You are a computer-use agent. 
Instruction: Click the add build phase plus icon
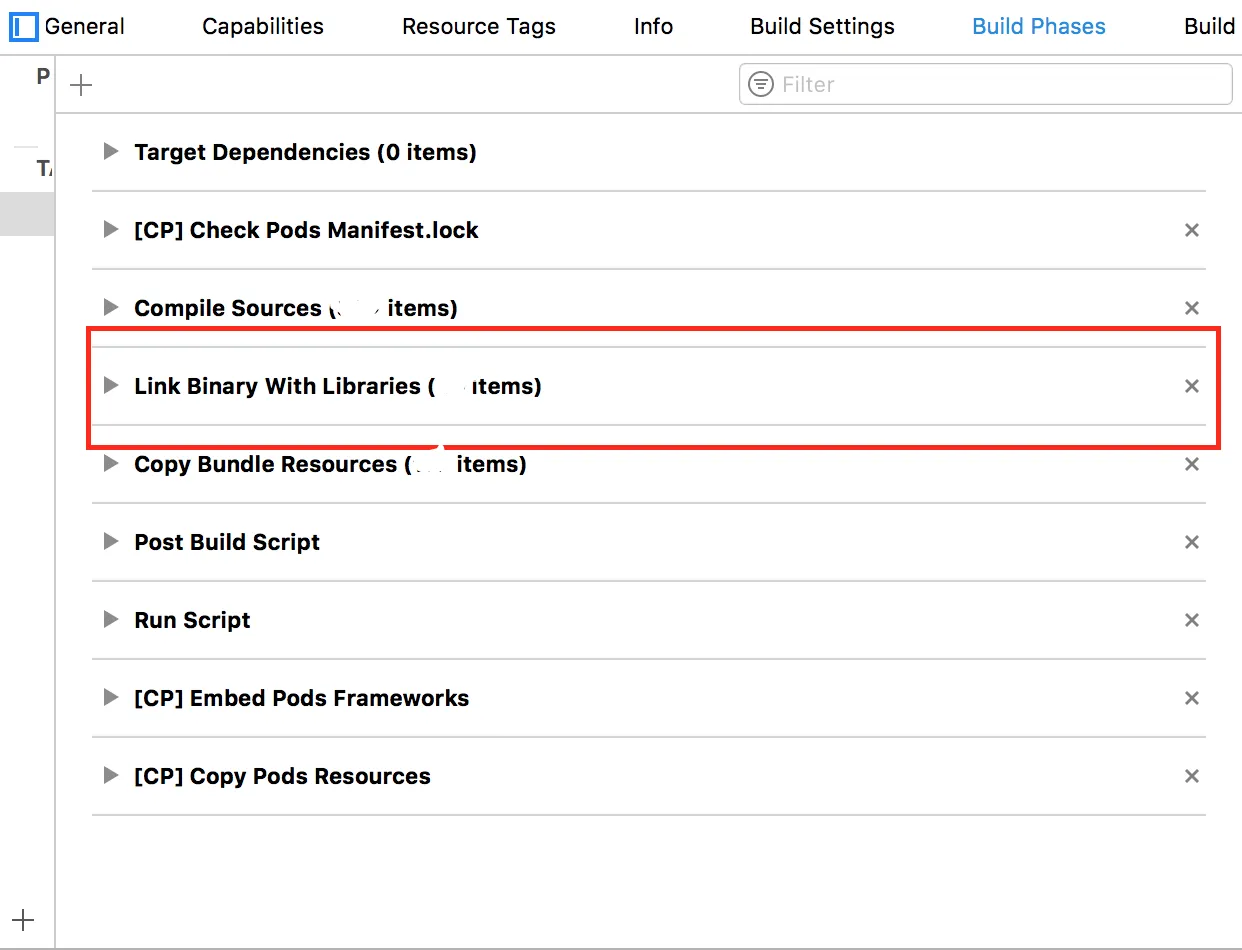(x=81, y=85)
